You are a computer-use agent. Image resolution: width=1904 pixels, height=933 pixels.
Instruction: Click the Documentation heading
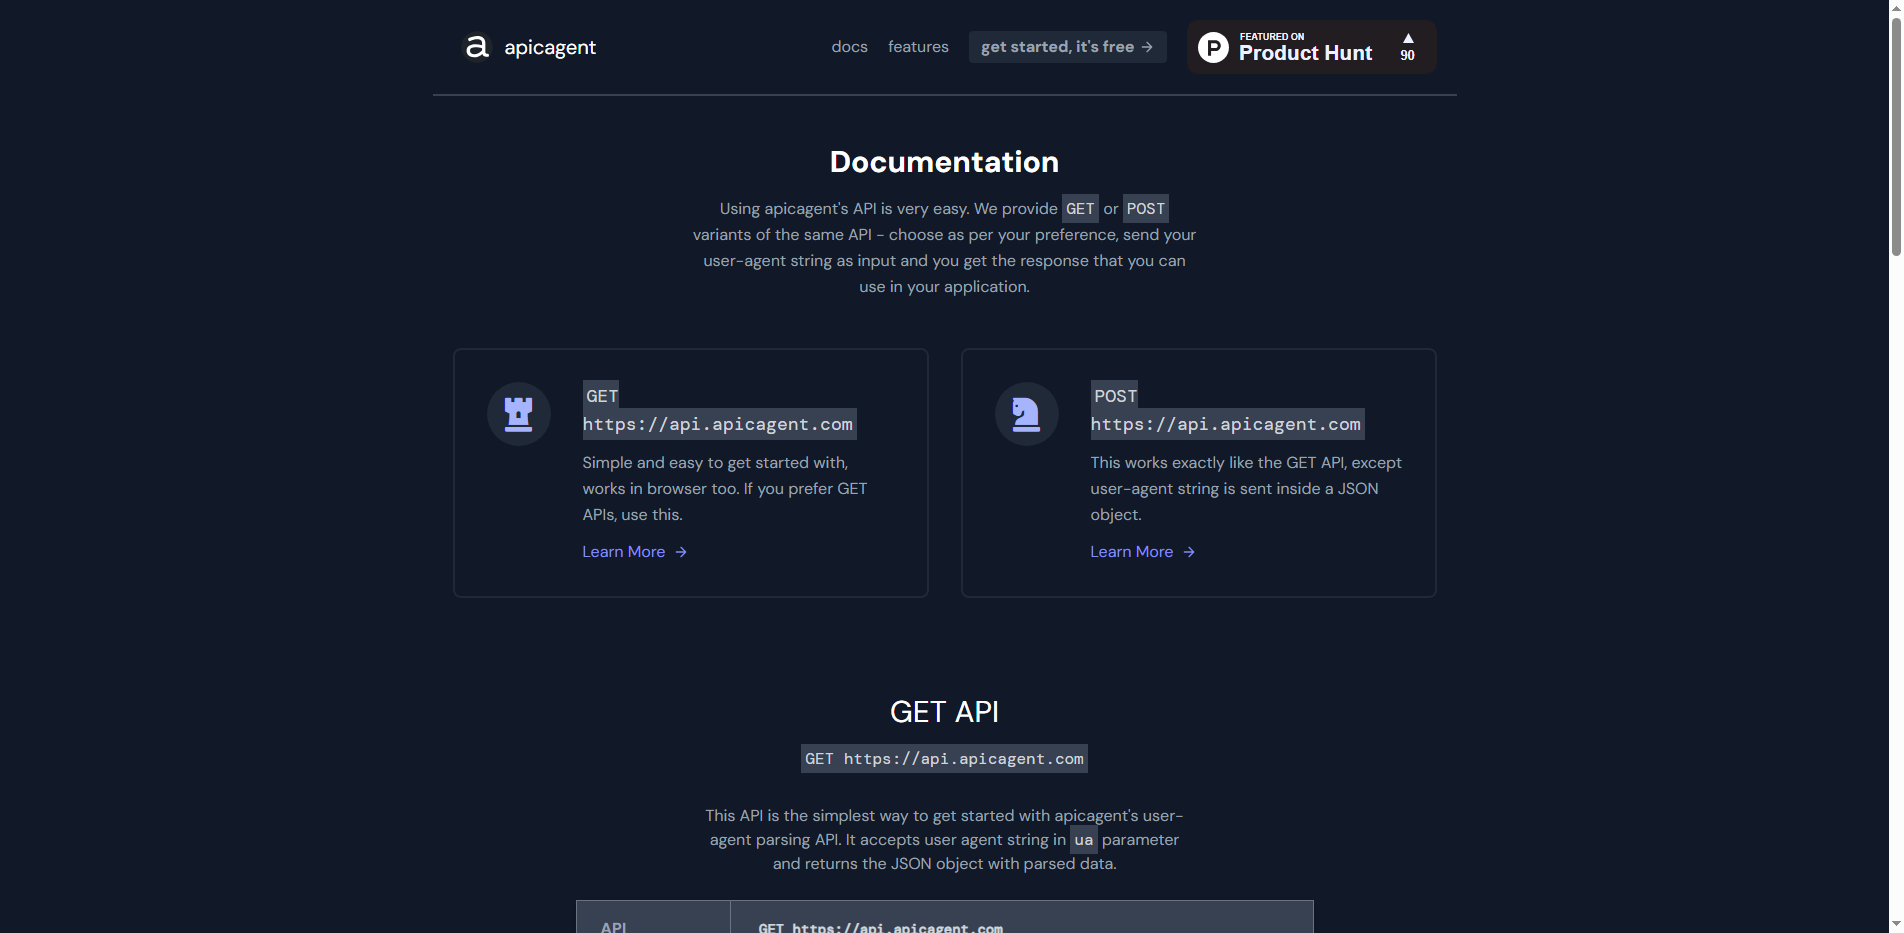click(x=944, y=162)
